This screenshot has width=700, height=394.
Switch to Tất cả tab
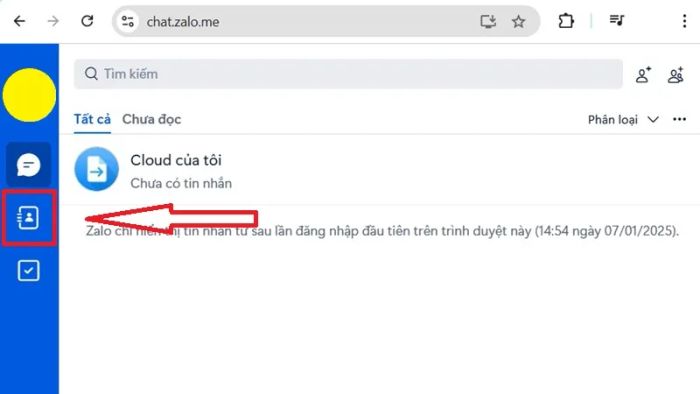click(92, 120)
